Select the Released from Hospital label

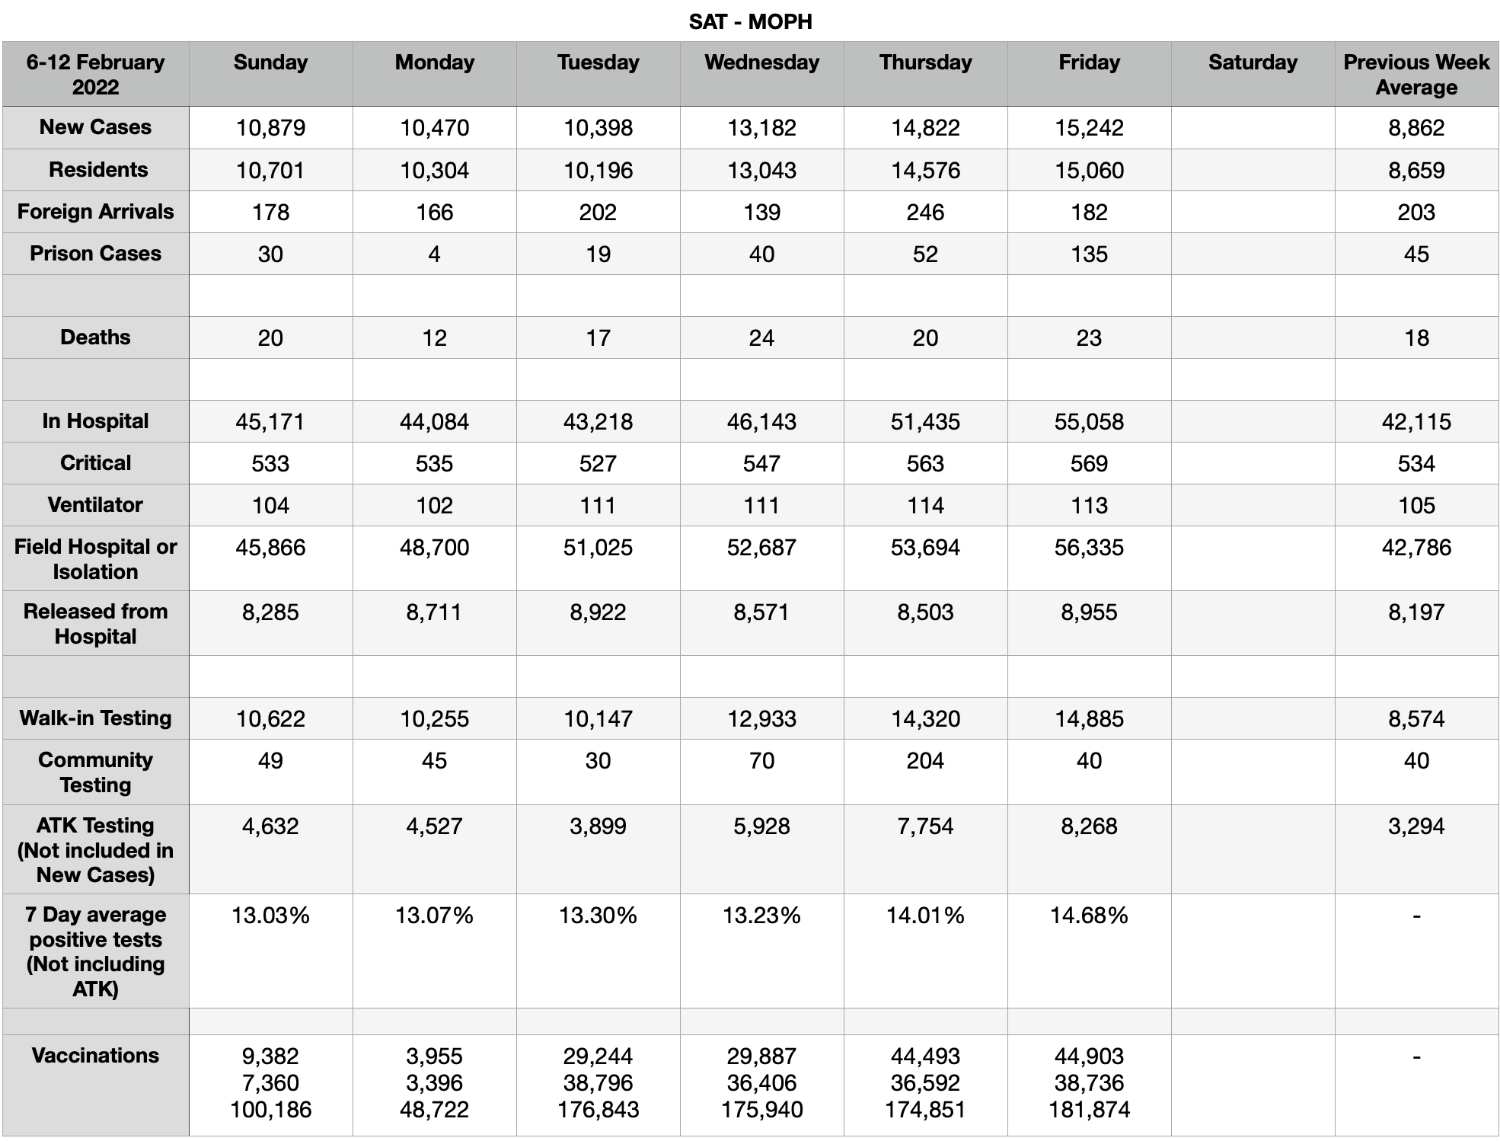[x=95, y=624]
